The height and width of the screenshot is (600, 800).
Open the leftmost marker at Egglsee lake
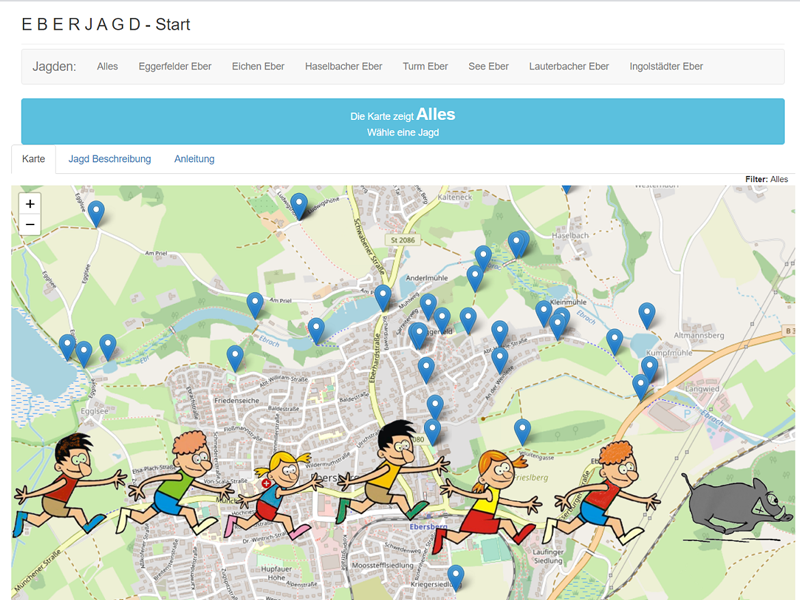click(x=67, y=346)
